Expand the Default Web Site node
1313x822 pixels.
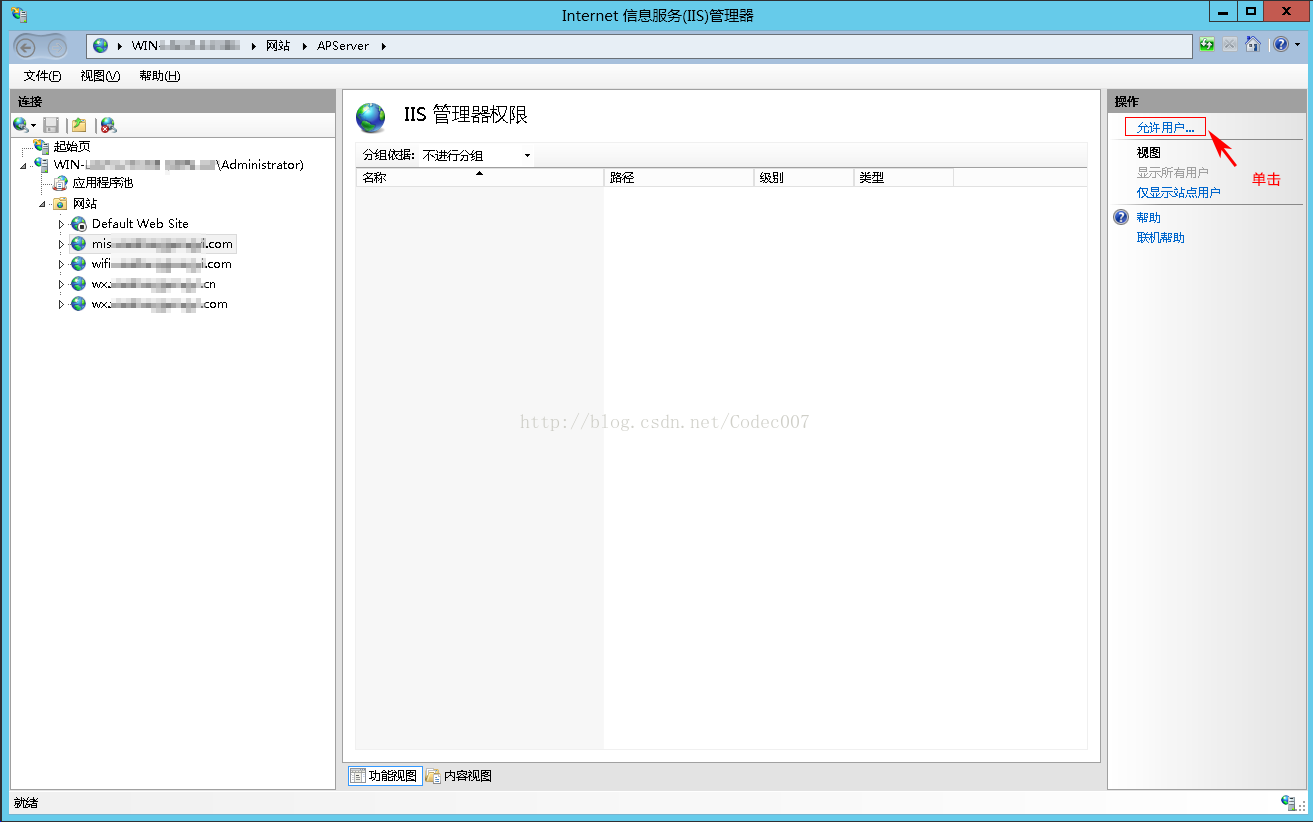click(61, 224)
